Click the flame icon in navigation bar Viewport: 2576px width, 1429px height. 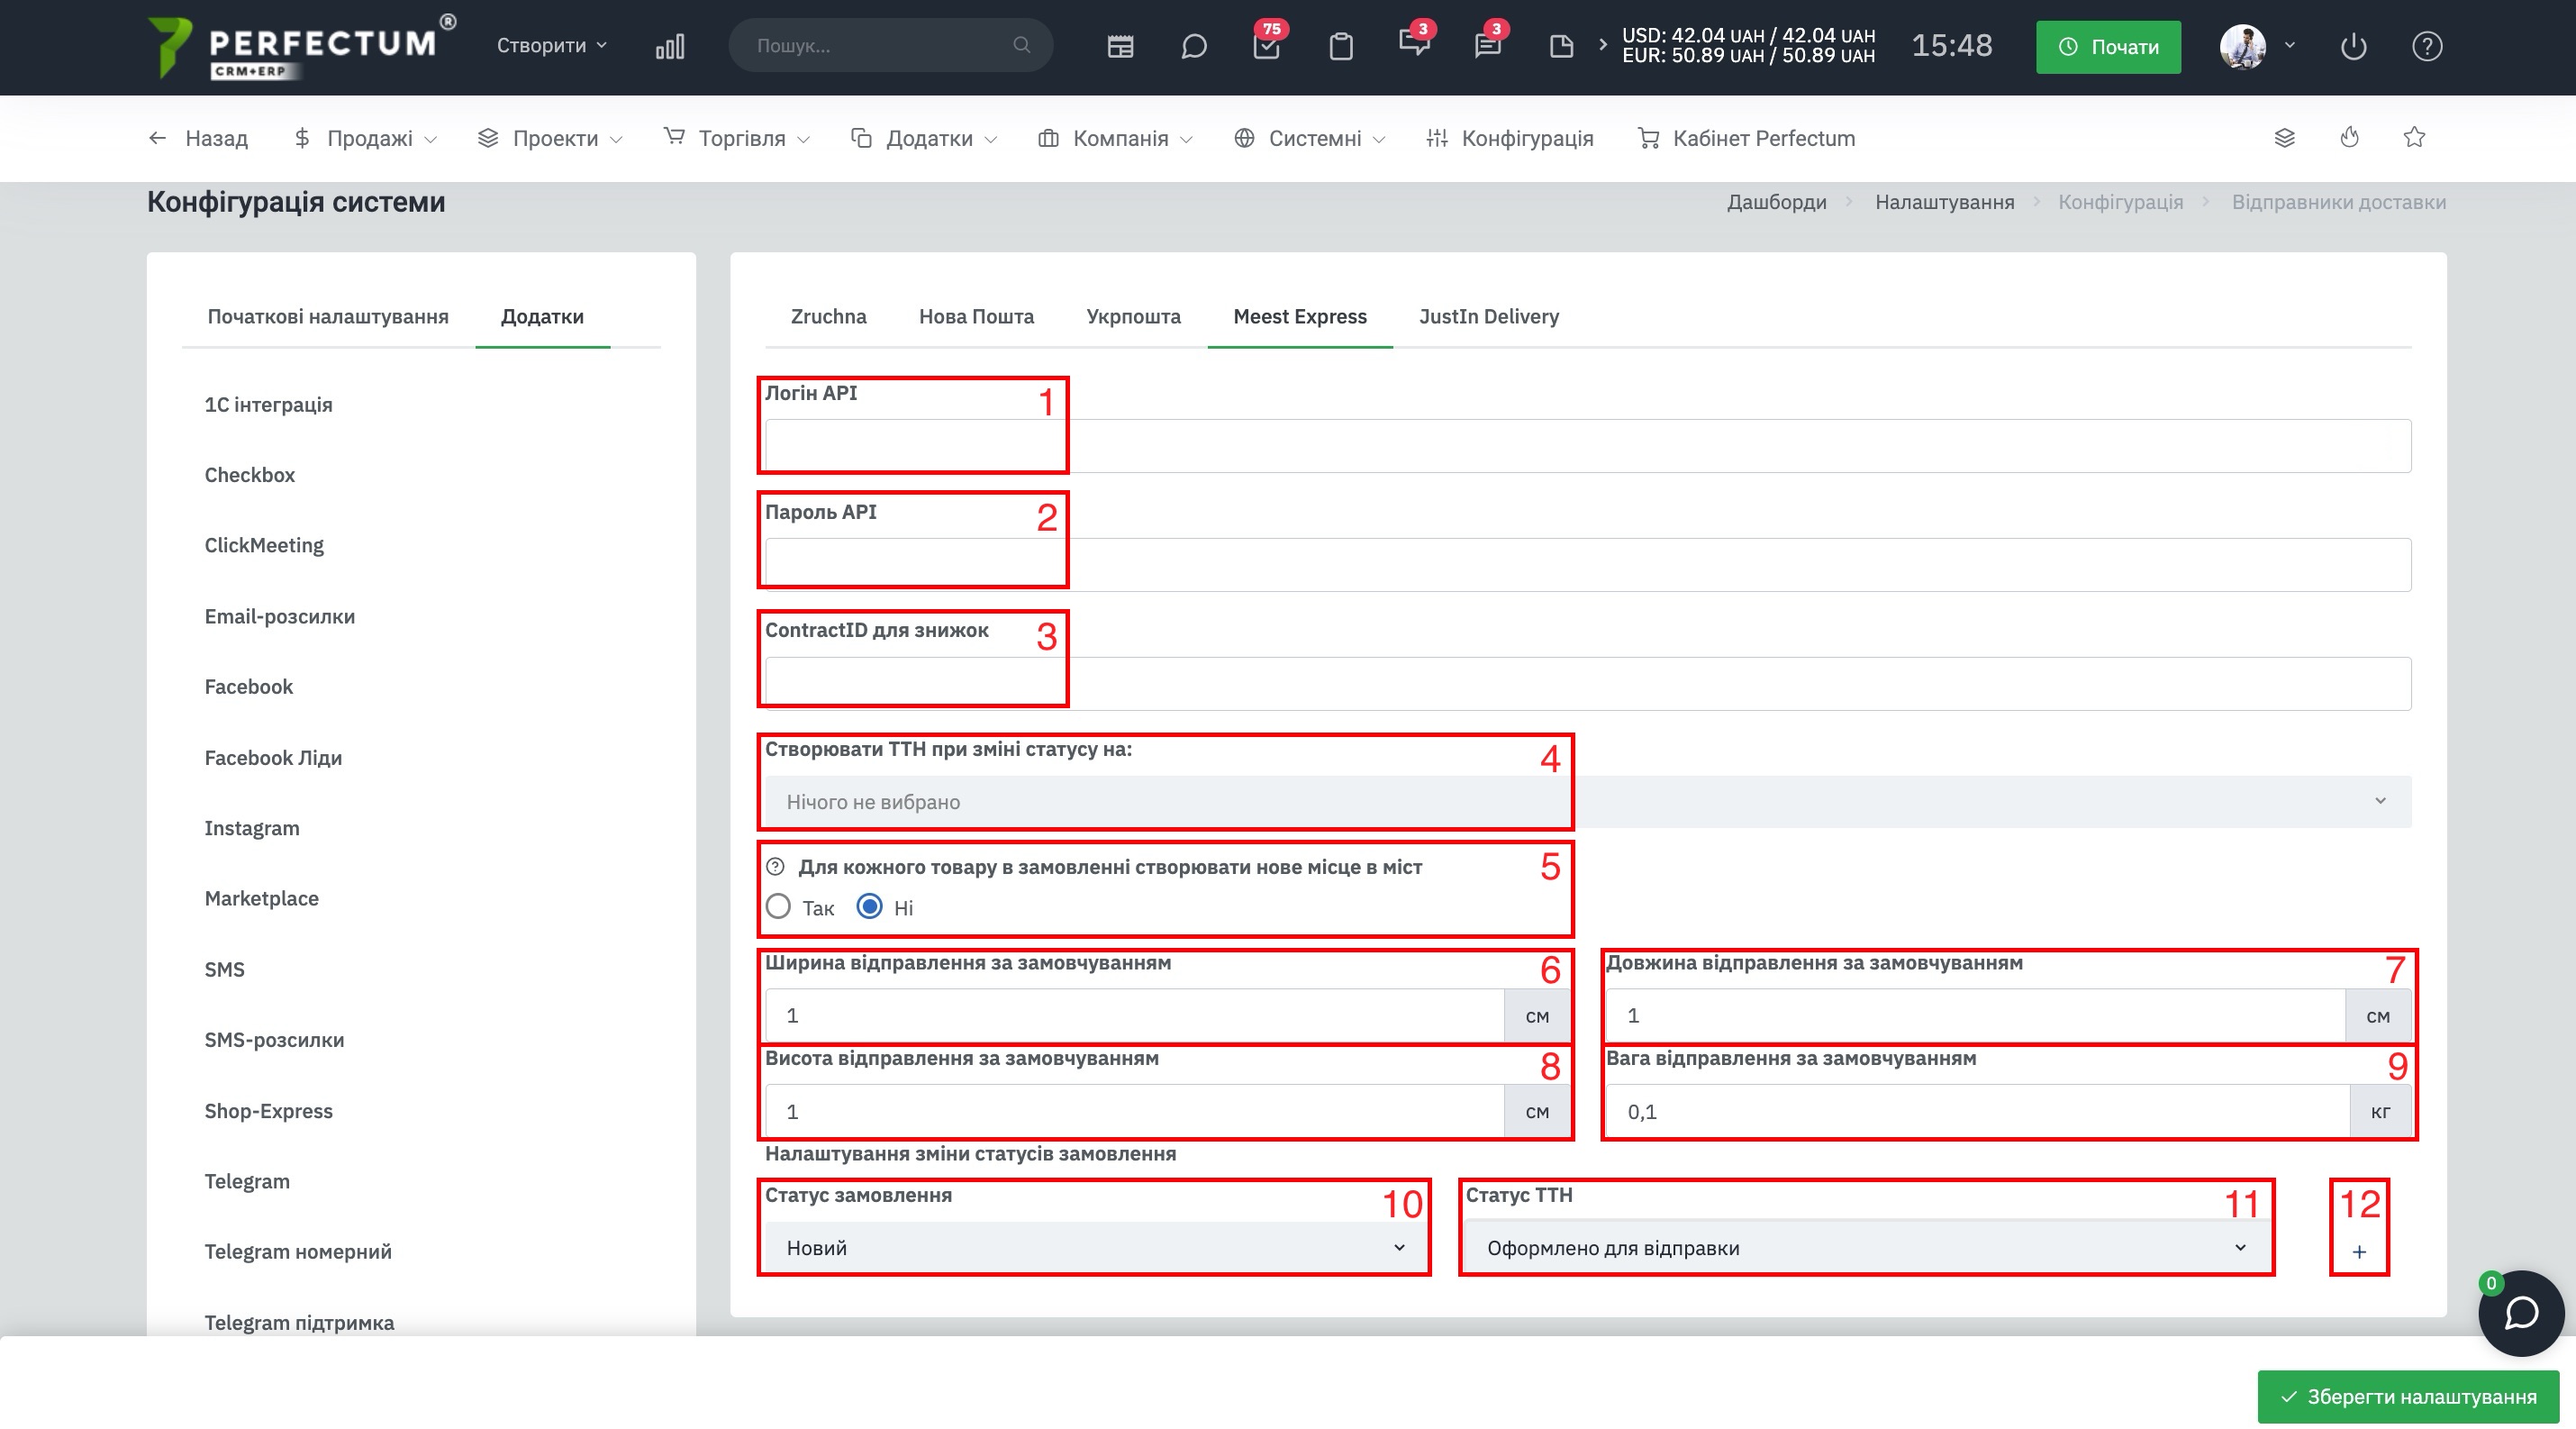[x=2349, y=138]
